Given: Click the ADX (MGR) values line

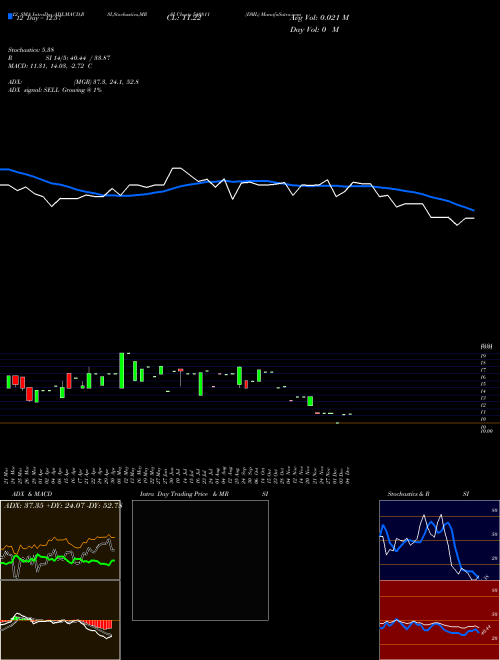Looking at the screenshot, I should click(x=73, y=82).
